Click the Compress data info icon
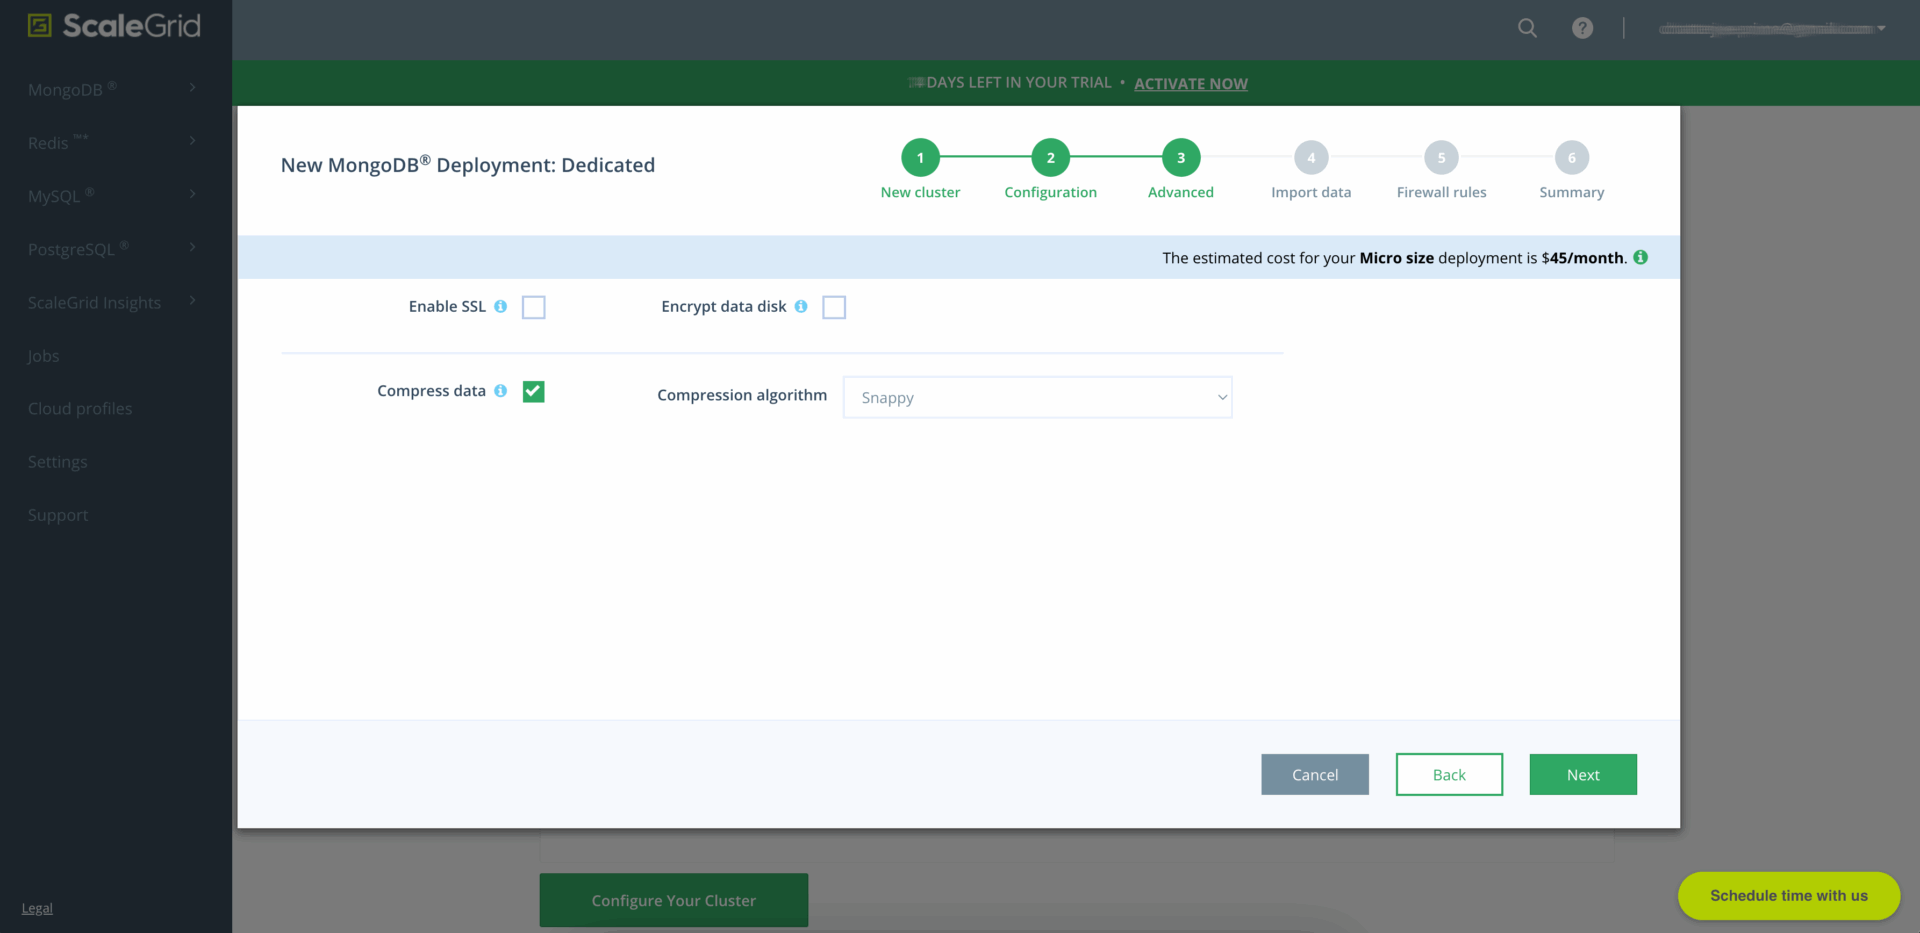The width and height of the screenshot is (1920, 933). (x=501, y=391)
